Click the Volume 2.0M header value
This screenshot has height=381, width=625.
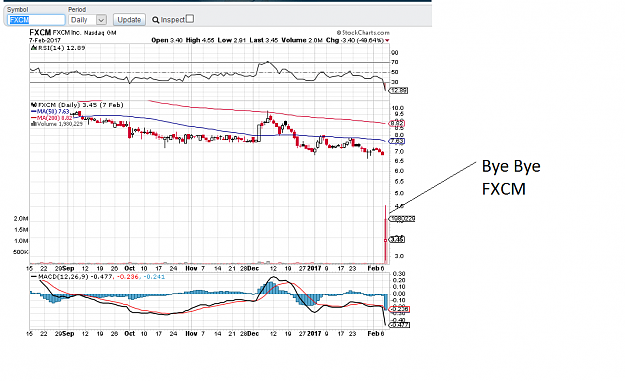tap(301, 40)
